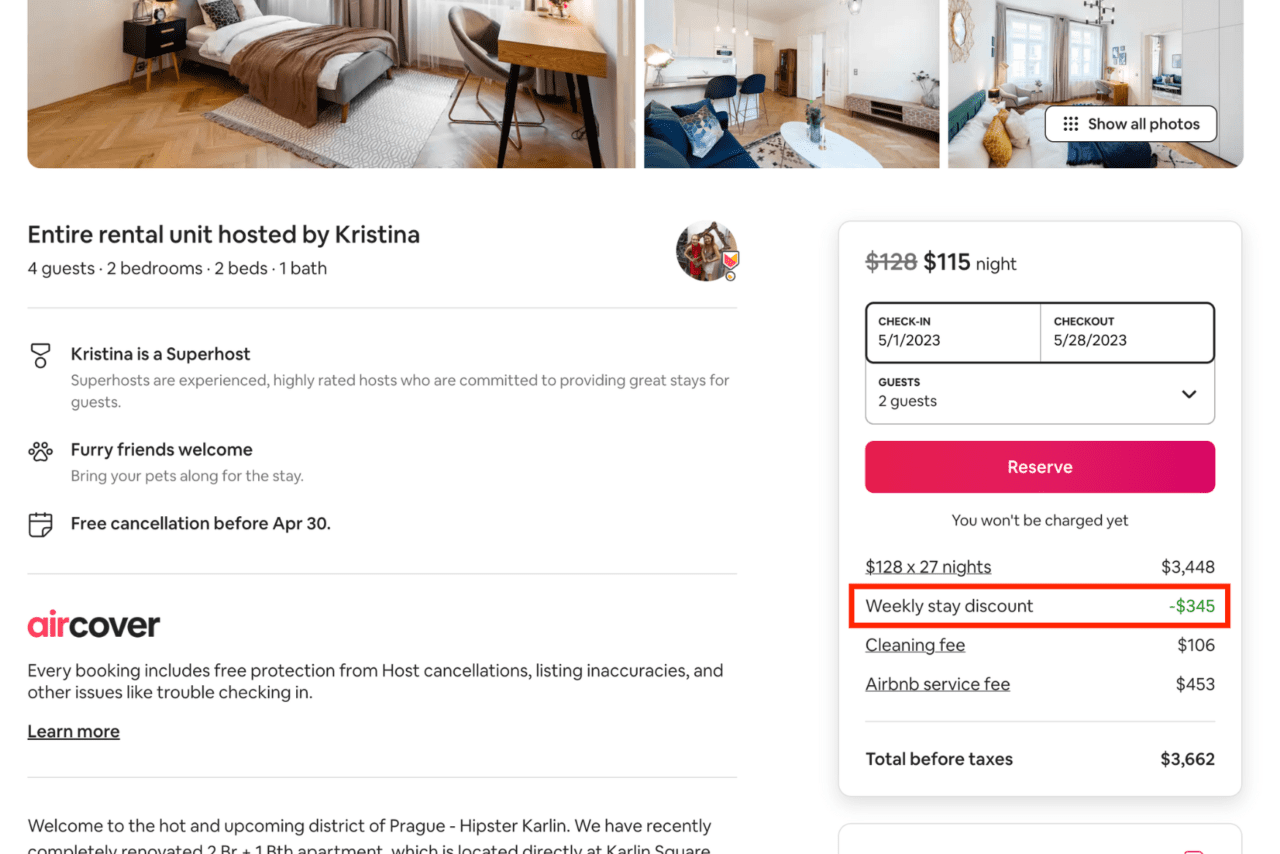Click the small verification badge below the shield
1280x854 pixels.
[730, 275]
